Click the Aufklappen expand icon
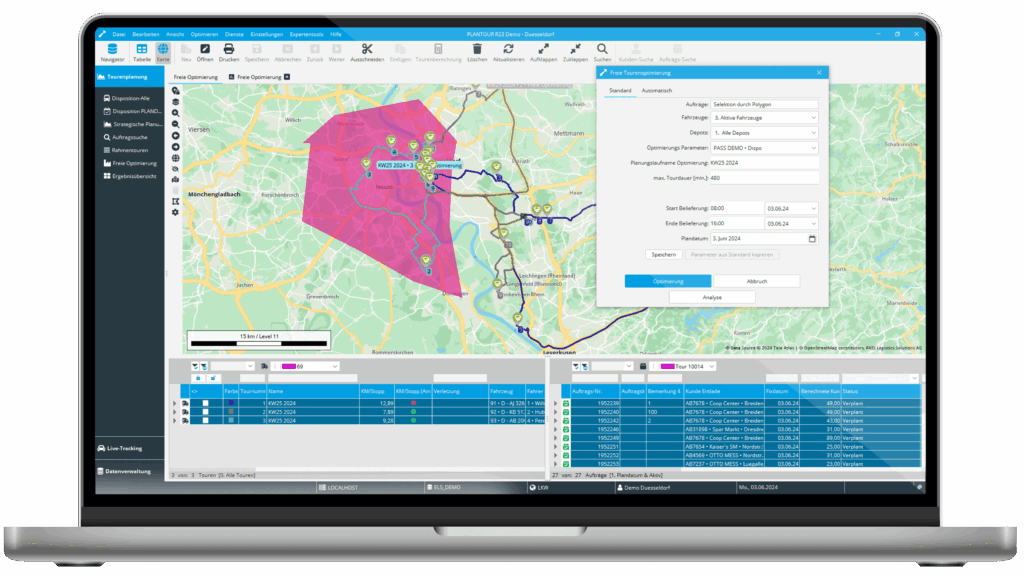1024x576 pixels. click(x=543, y=49)
